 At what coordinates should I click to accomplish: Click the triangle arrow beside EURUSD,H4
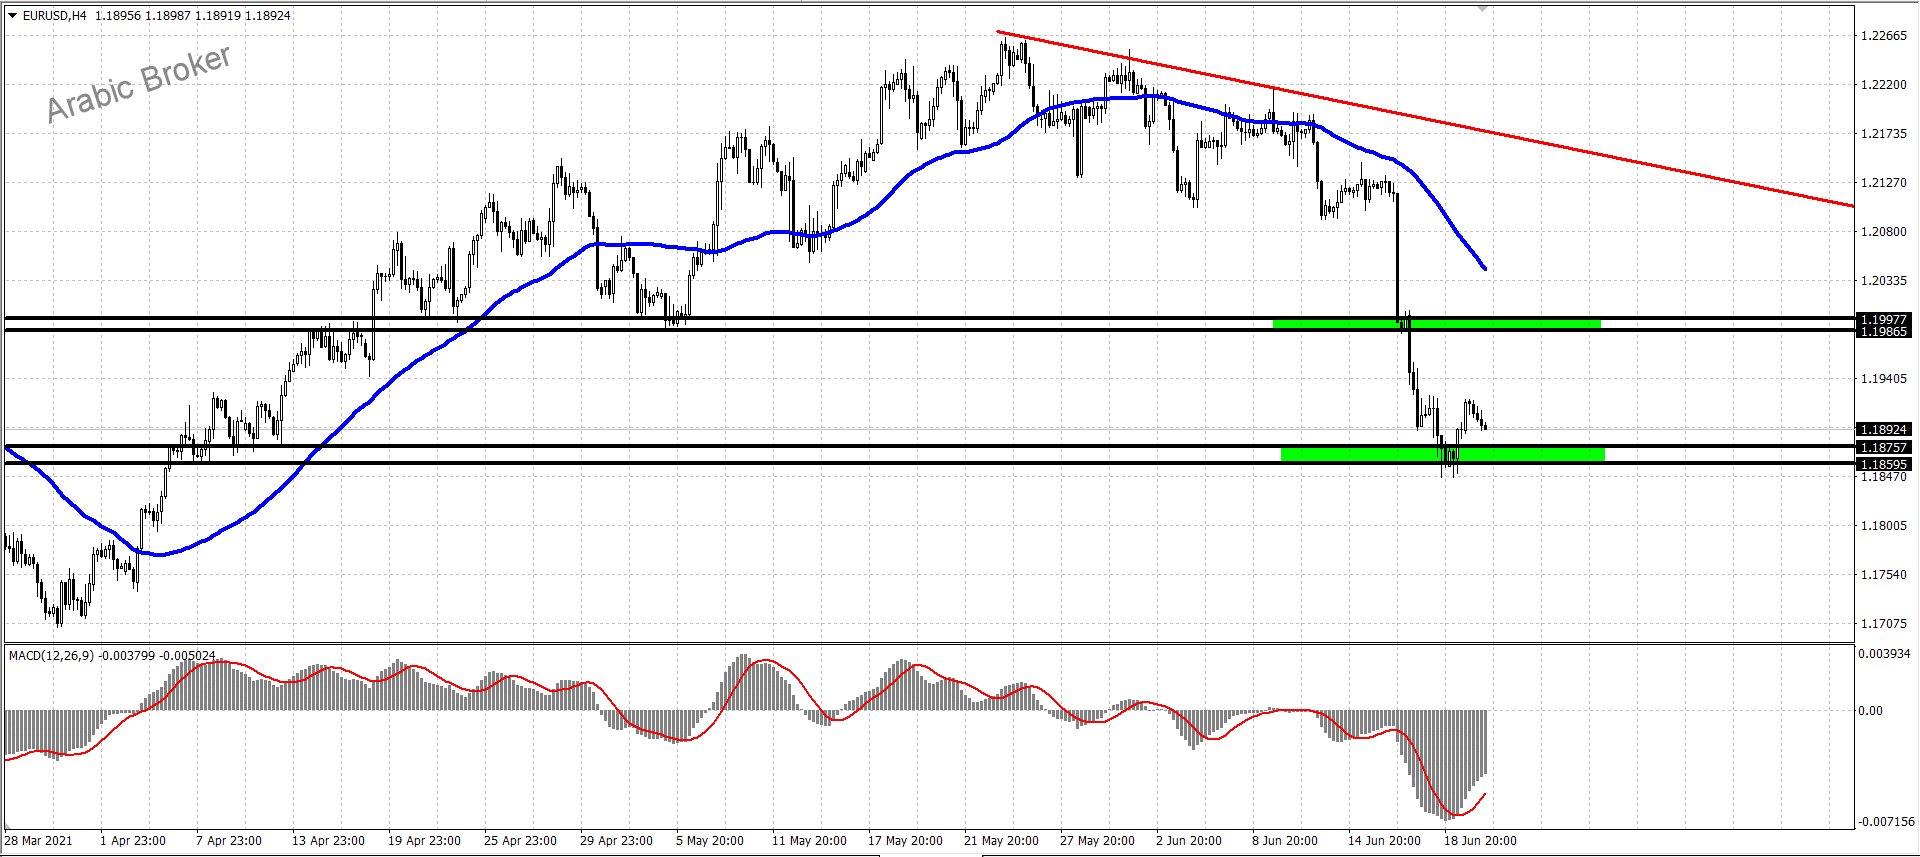12,16
